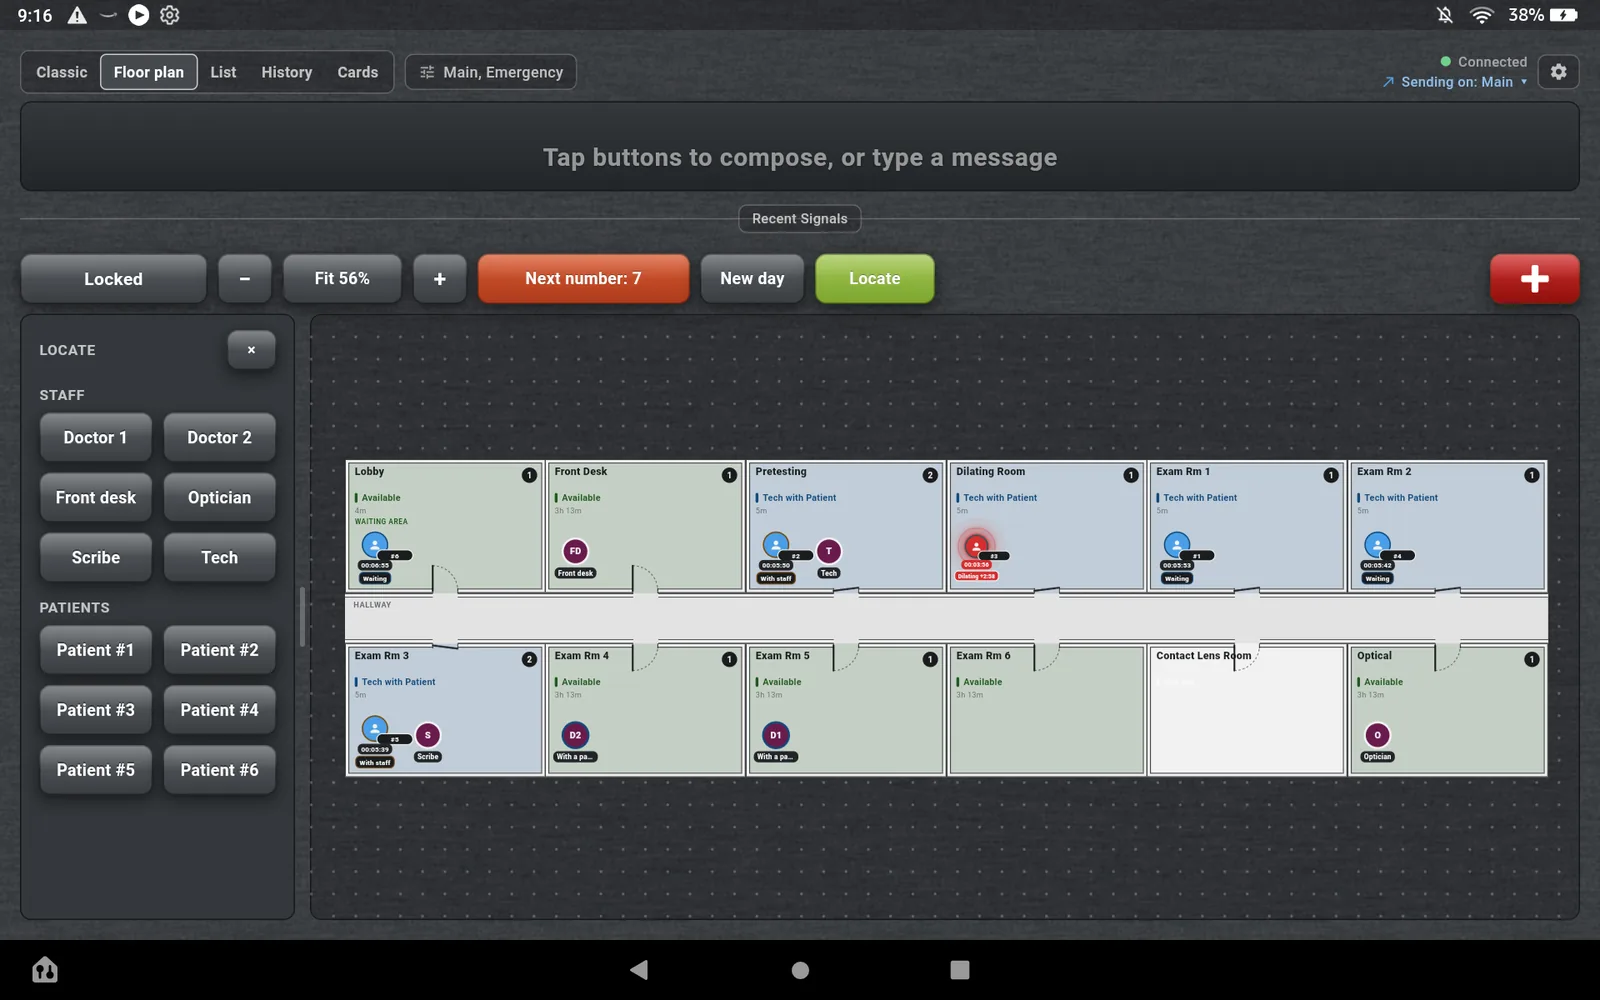This screenshot has height=1000, width=1600.
Task: Open the app settings gear at top right
Action: click(x=1558, y=72)
